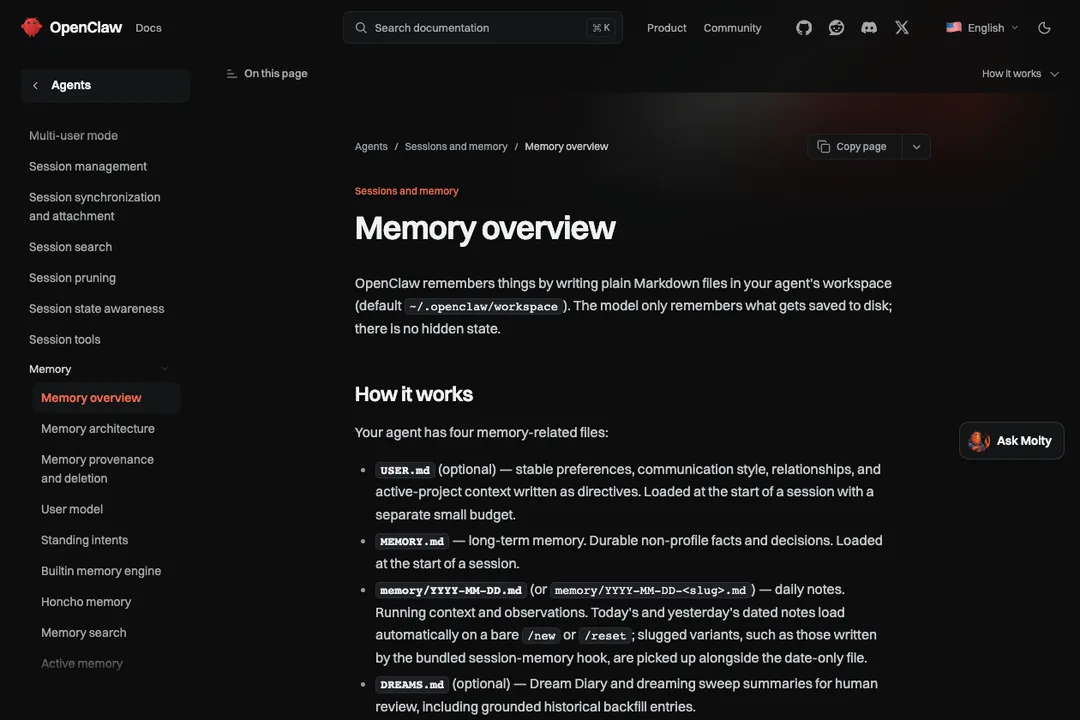Viewport: 1080px width, 720px height.
Task: Open the X (Twitter) icon link
Action: [x=902, y=28]
